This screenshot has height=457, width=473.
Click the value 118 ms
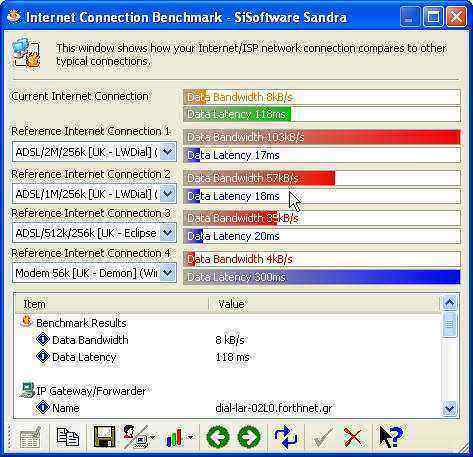(232, 357)
